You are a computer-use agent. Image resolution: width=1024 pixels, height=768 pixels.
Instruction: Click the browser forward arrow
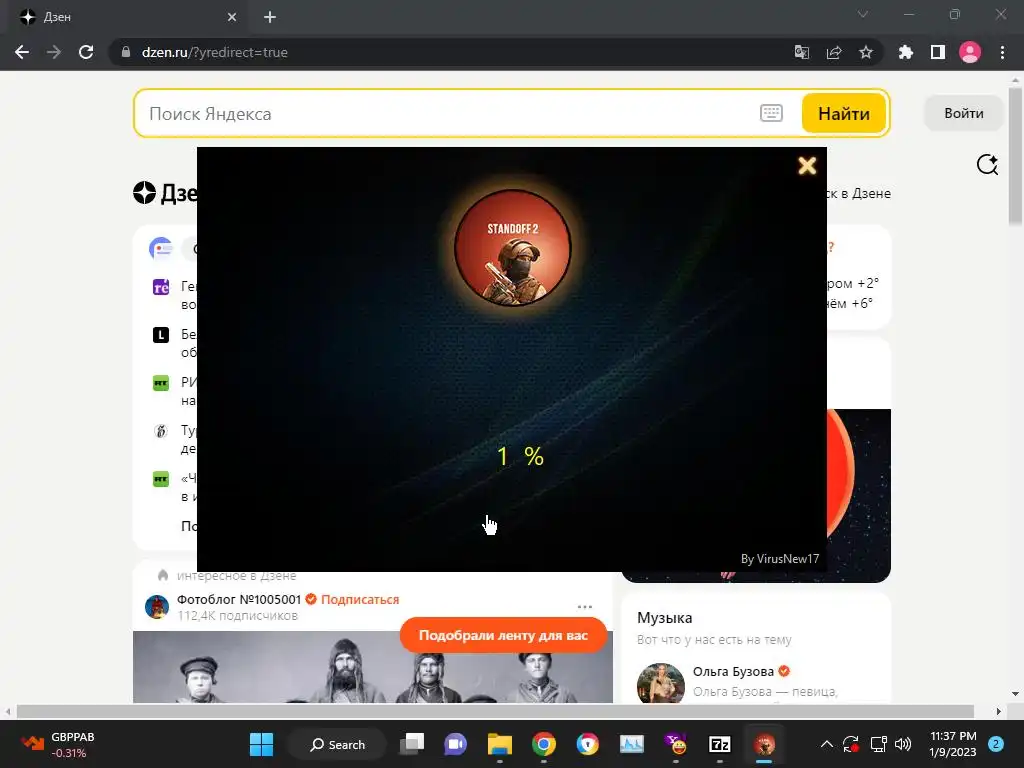tap(54, 52)
